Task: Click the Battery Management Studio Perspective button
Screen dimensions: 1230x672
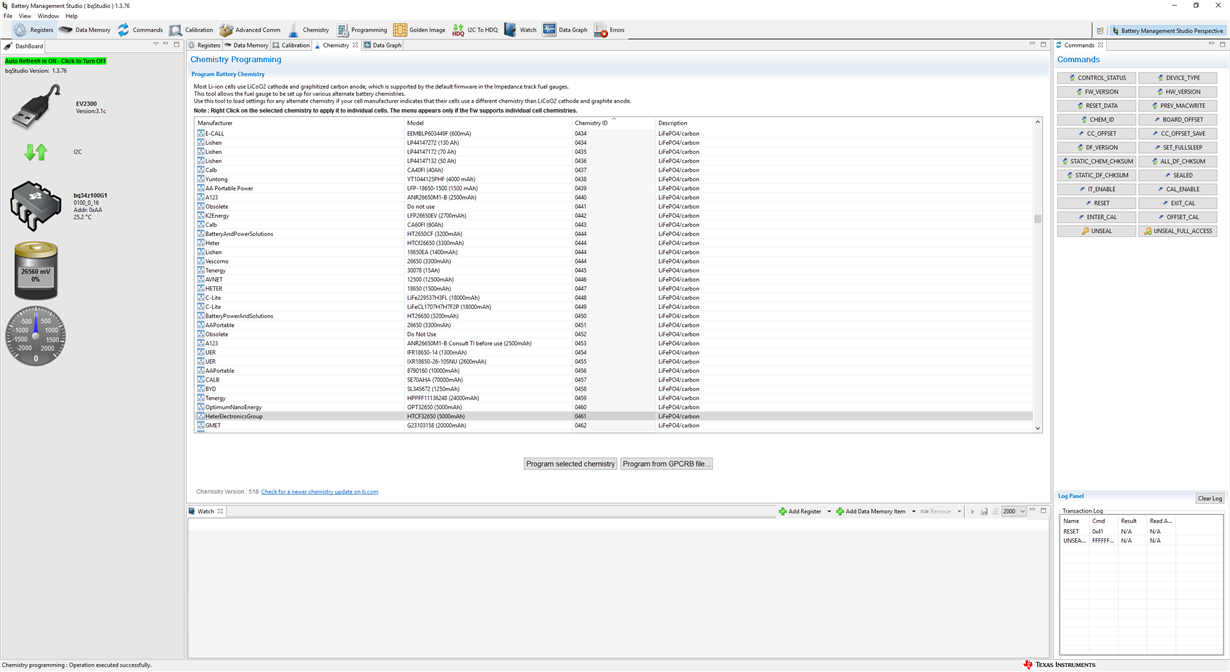Action: (1168, 31)
